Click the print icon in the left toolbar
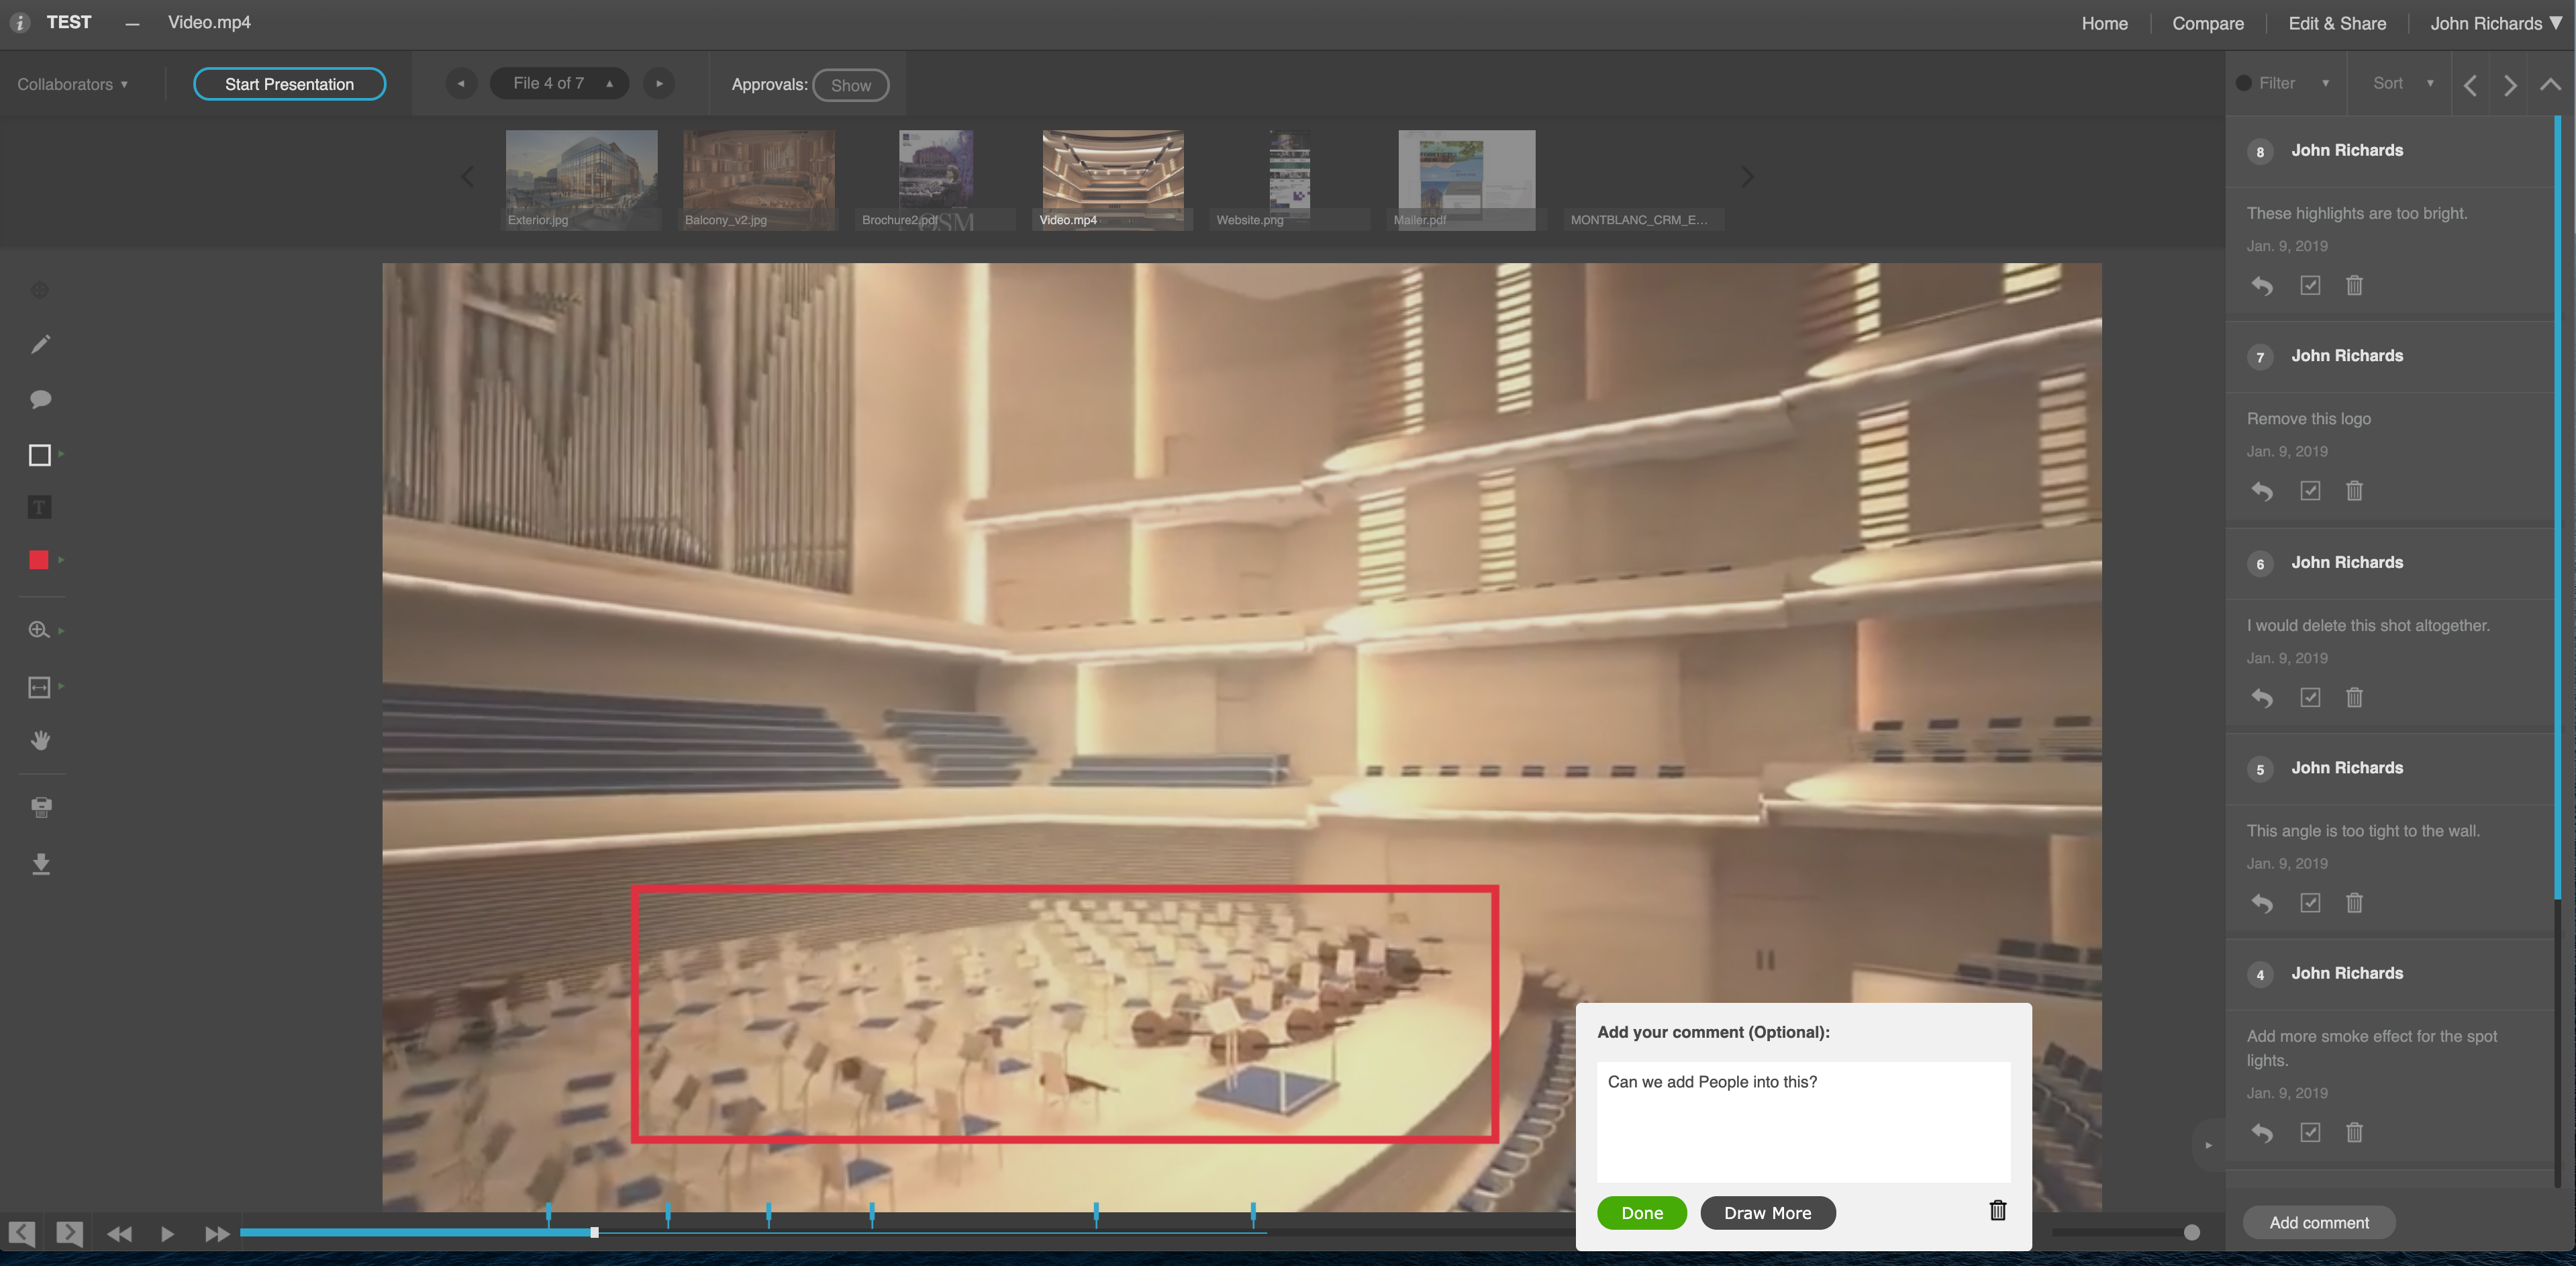The width and height of the screenshot is (2576, 1266). point(41,806)
